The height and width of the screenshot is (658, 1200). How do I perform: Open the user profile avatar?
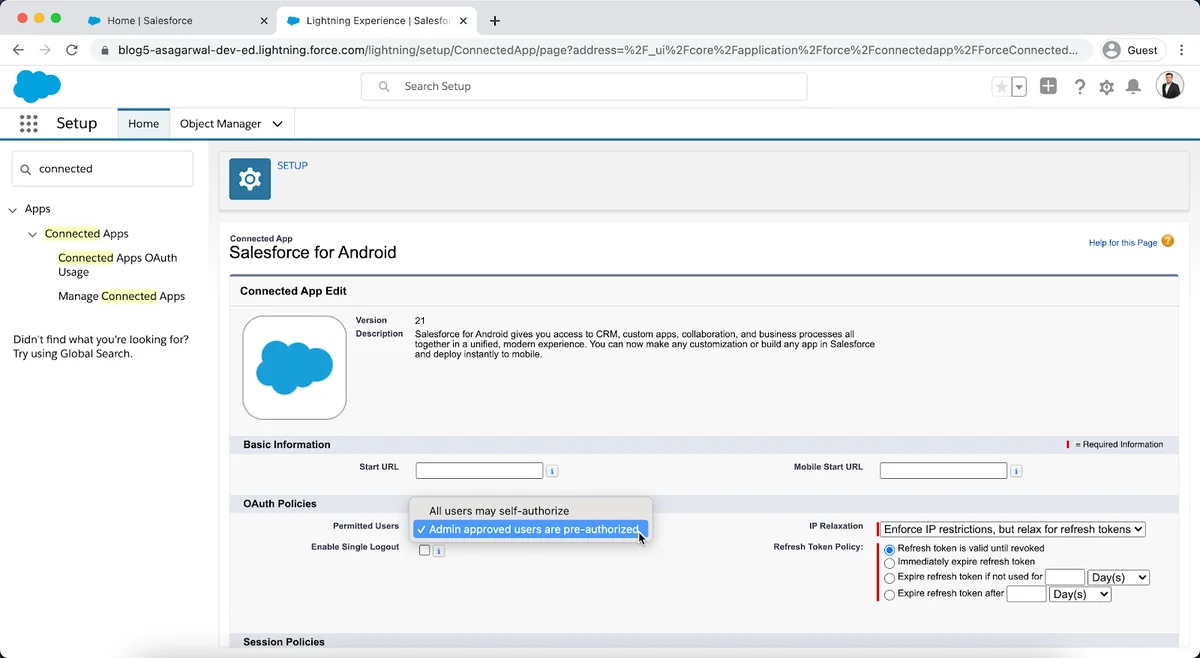[x=1170, y=86]
